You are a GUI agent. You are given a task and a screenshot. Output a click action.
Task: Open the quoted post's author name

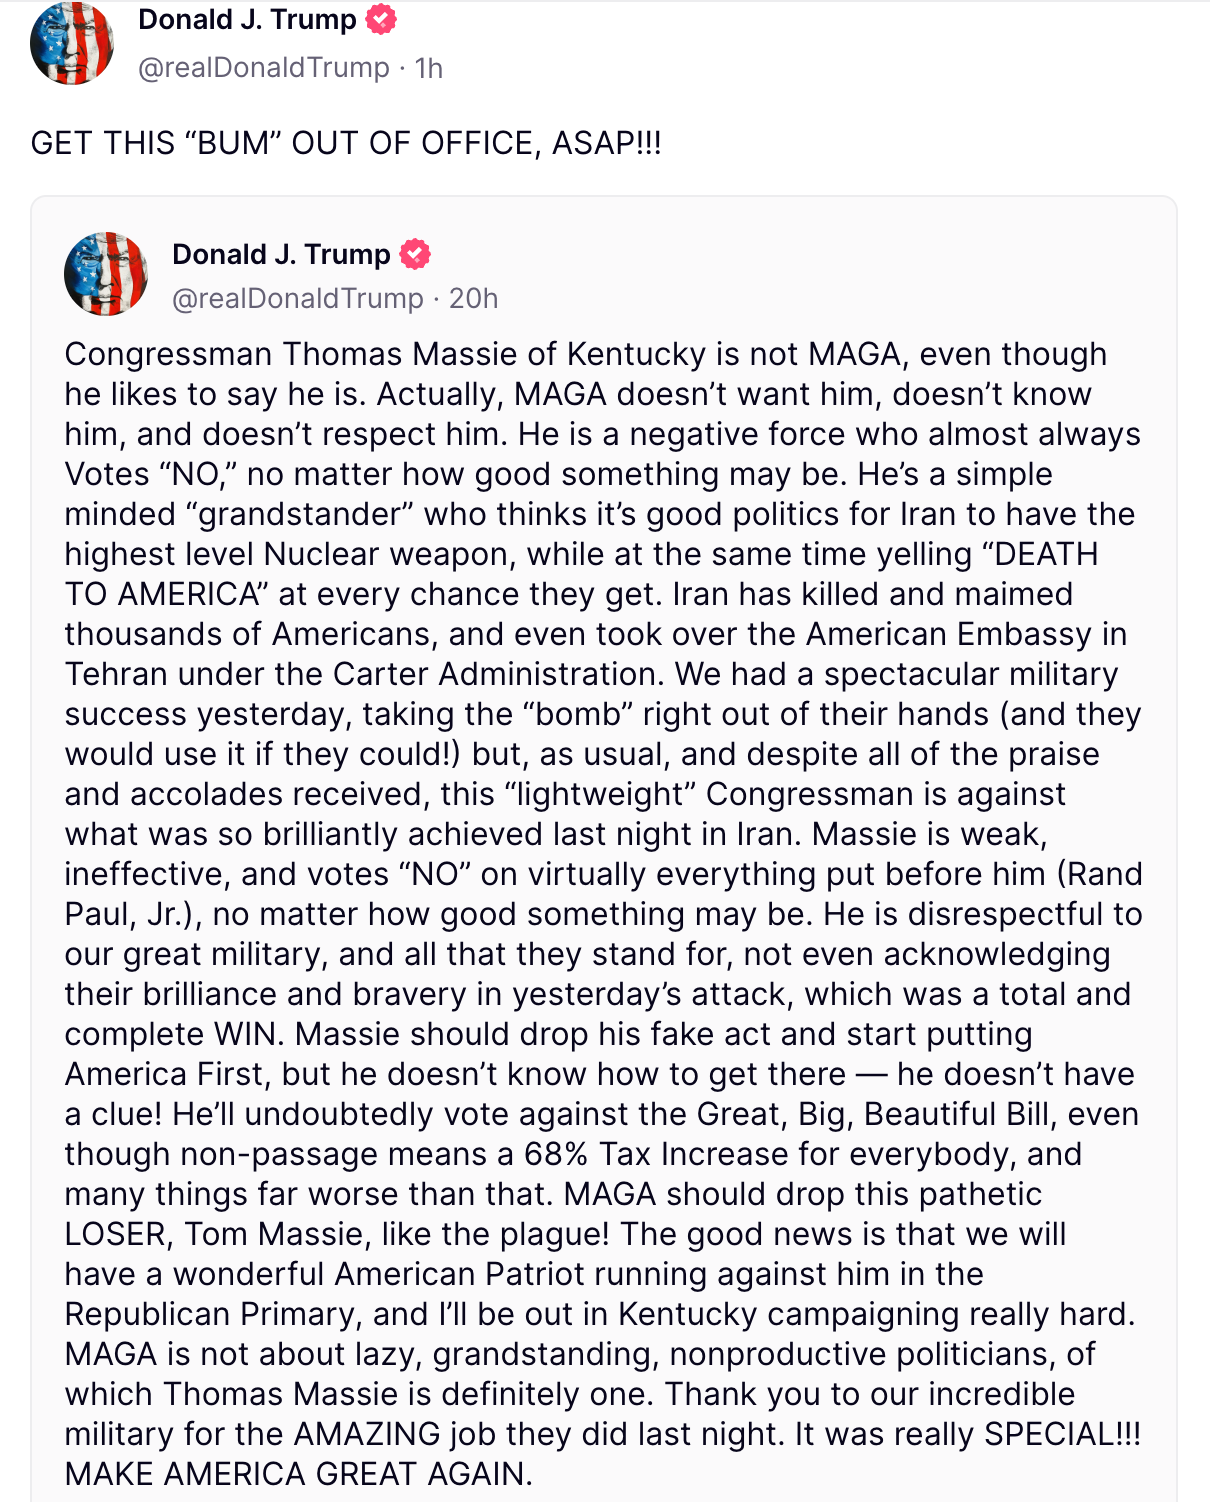tap(281, 254)
